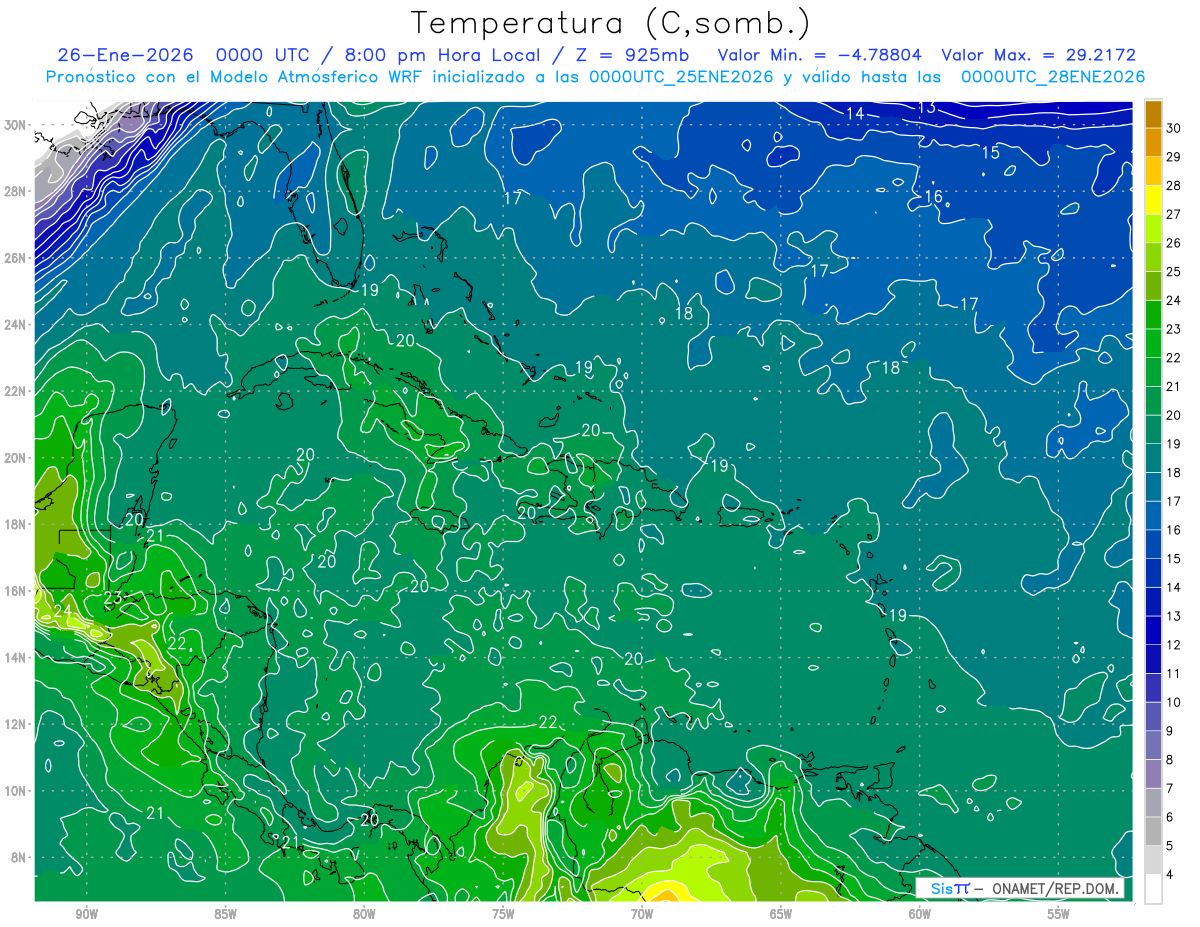Click the "10N" latitude axis label

pyautogui.click(x=16, y=791)
